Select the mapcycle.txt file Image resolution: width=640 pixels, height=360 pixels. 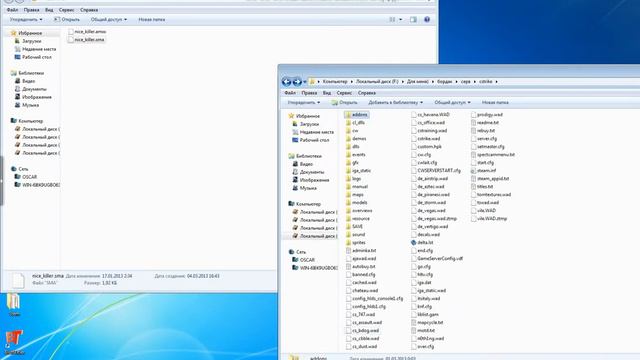pos(427,322)
